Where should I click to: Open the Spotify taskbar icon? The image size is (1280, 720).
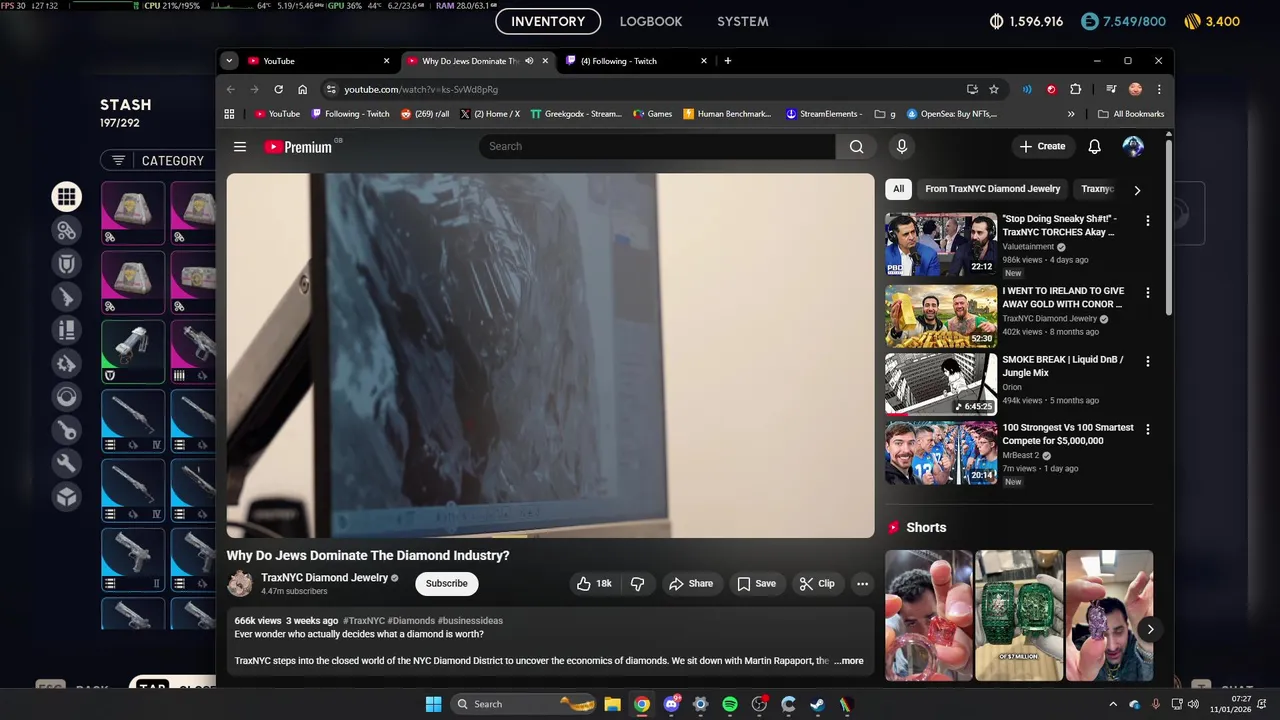(x=730, y=704)
